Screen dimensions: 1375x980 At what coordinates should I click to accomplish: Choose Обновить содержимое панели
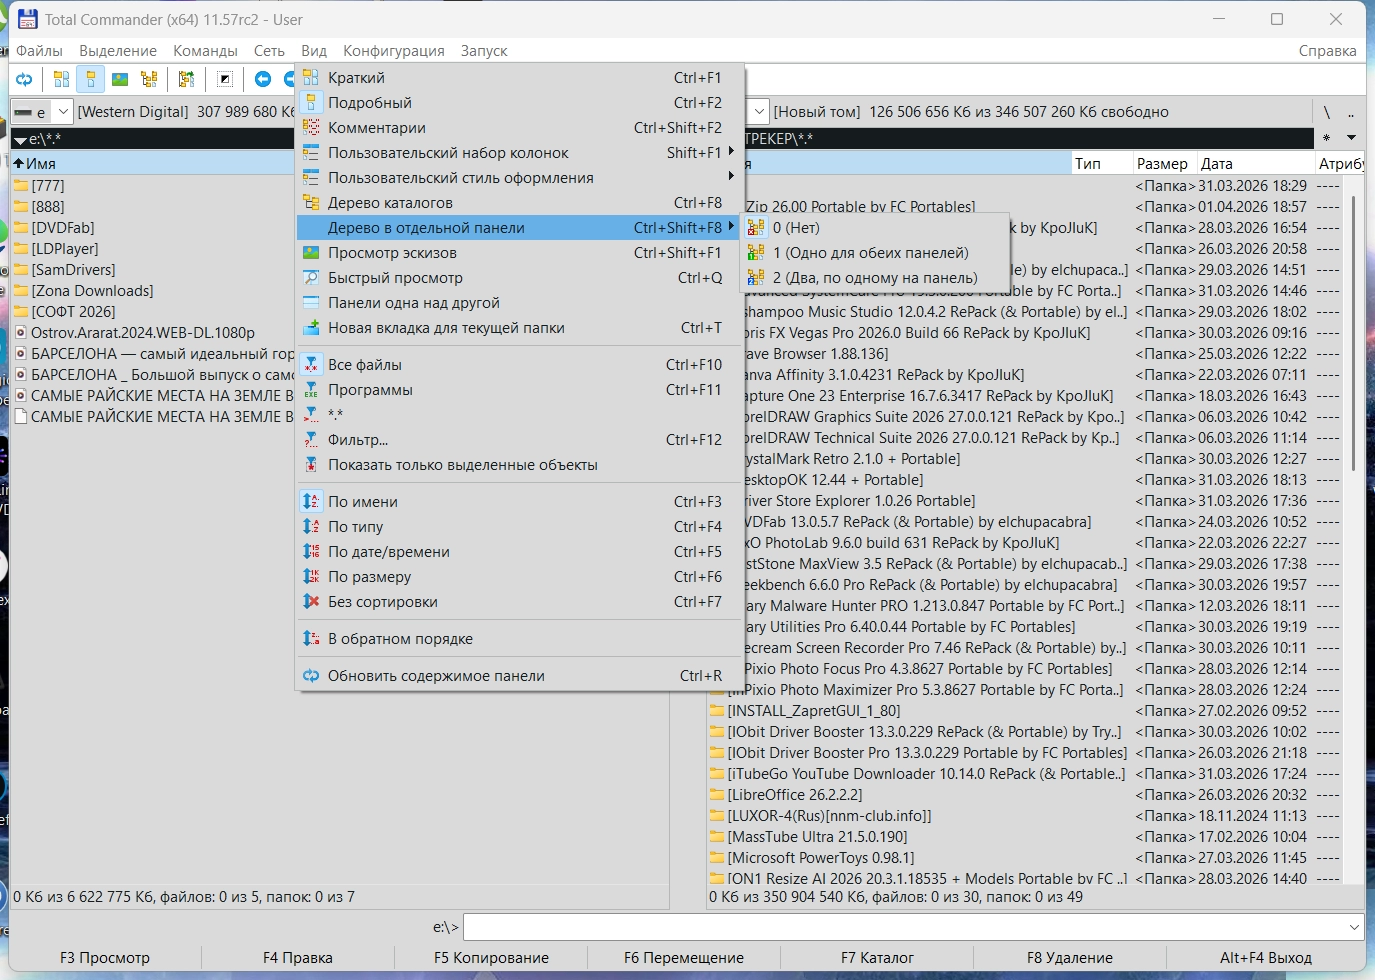[520, 676]
